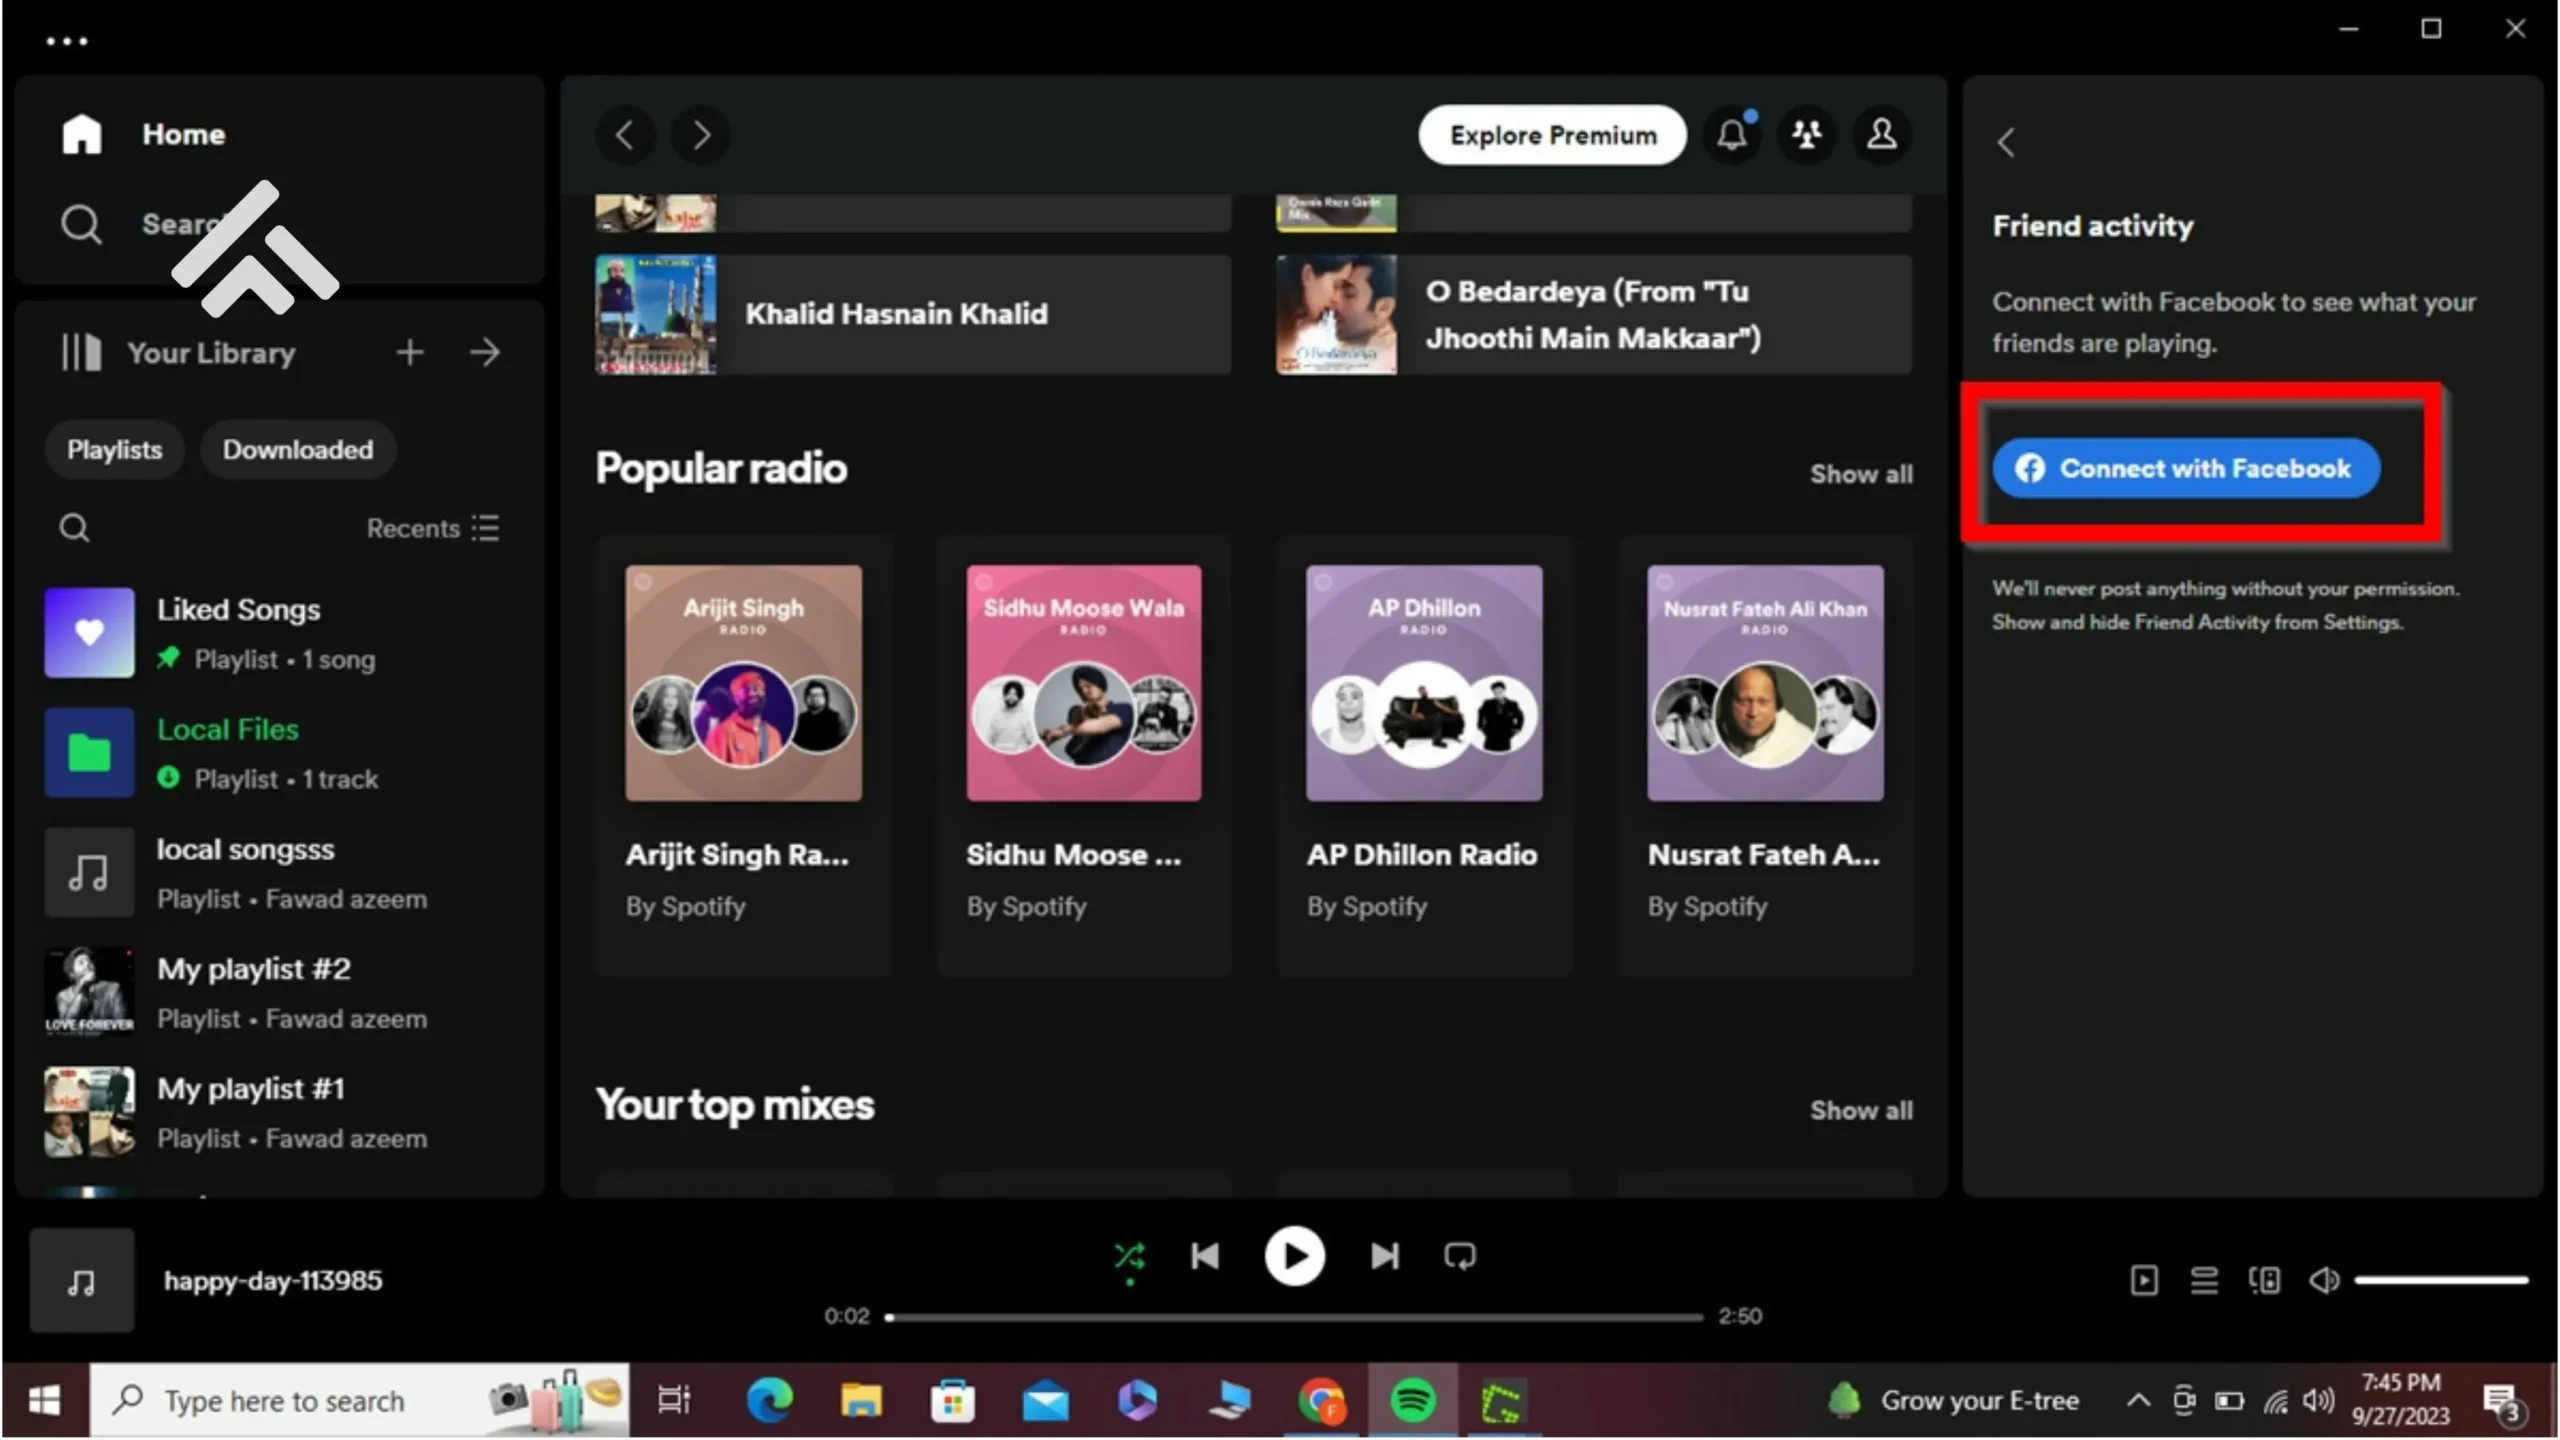The width and height of the screenshot is (2560, 1440).
Task: Show hidden system tray icons
Action: (x=2138, y=1400)
